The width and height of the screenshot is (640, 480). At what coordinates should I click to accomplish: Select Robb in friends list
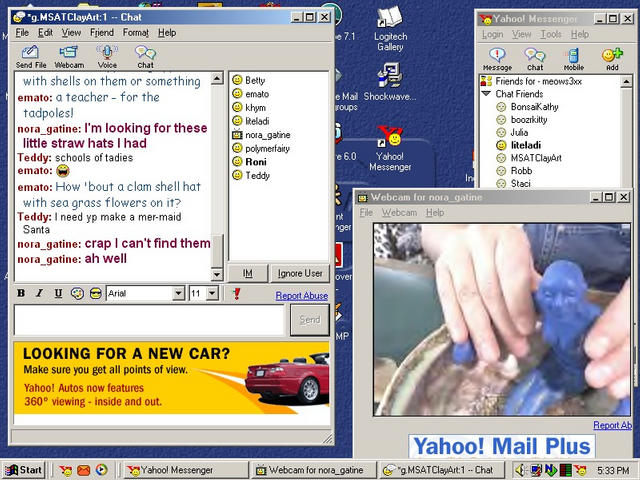tap(521, 171)
